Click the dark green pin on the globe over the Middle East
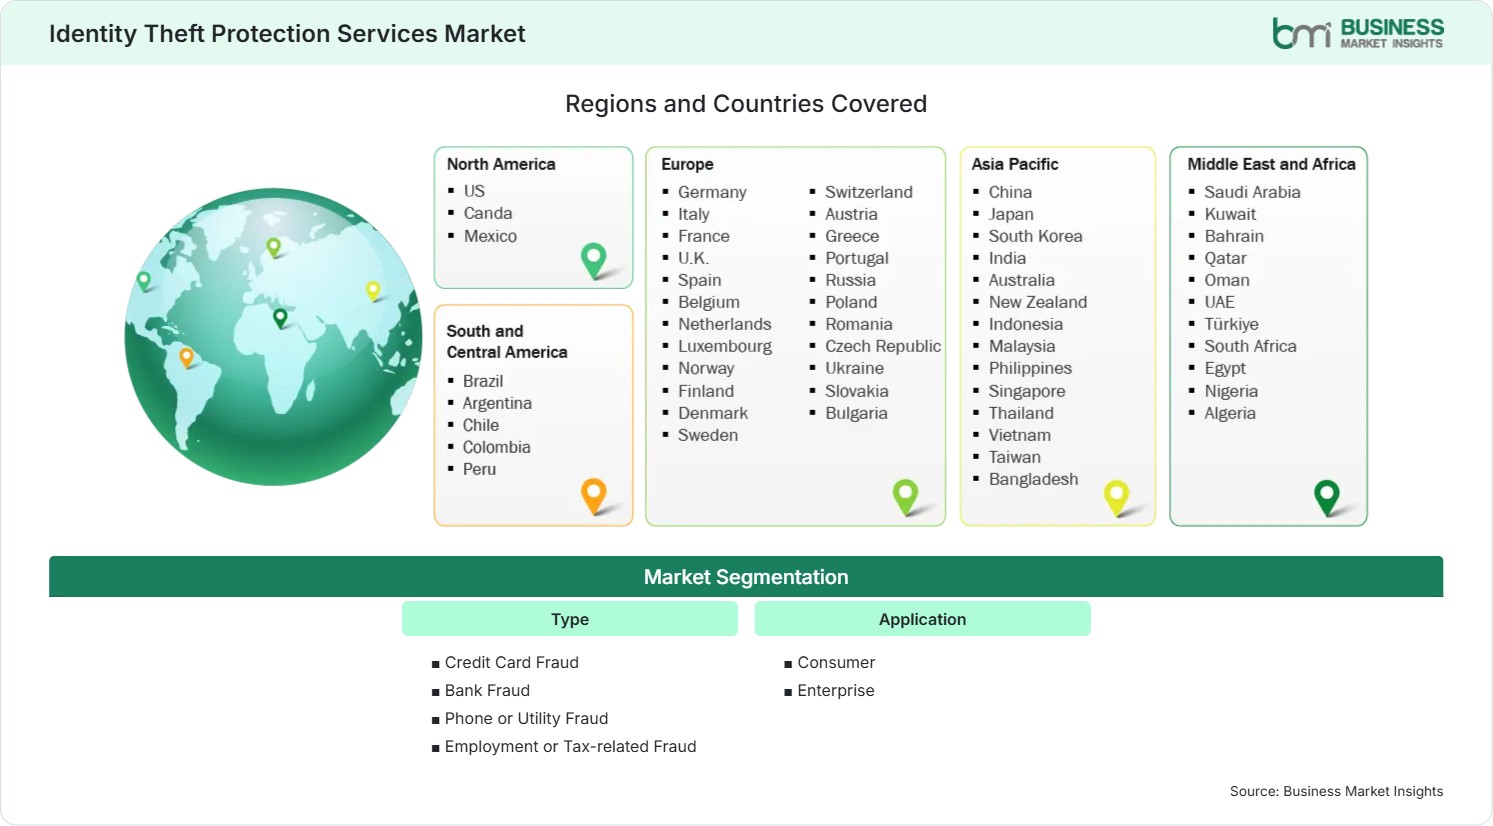This screenshot has height=826, width=1493. tap(280, 318)
